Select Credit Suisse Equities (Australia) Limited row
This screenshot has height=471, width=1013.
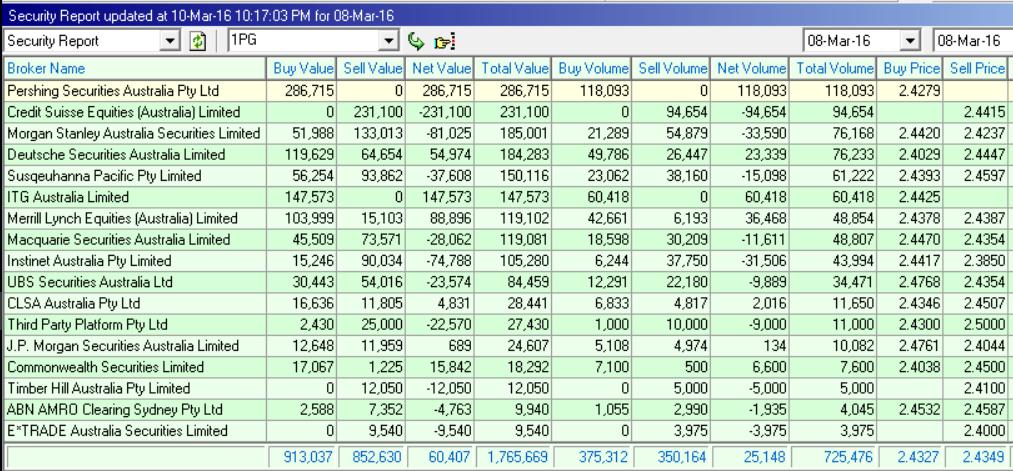(506, 112)
